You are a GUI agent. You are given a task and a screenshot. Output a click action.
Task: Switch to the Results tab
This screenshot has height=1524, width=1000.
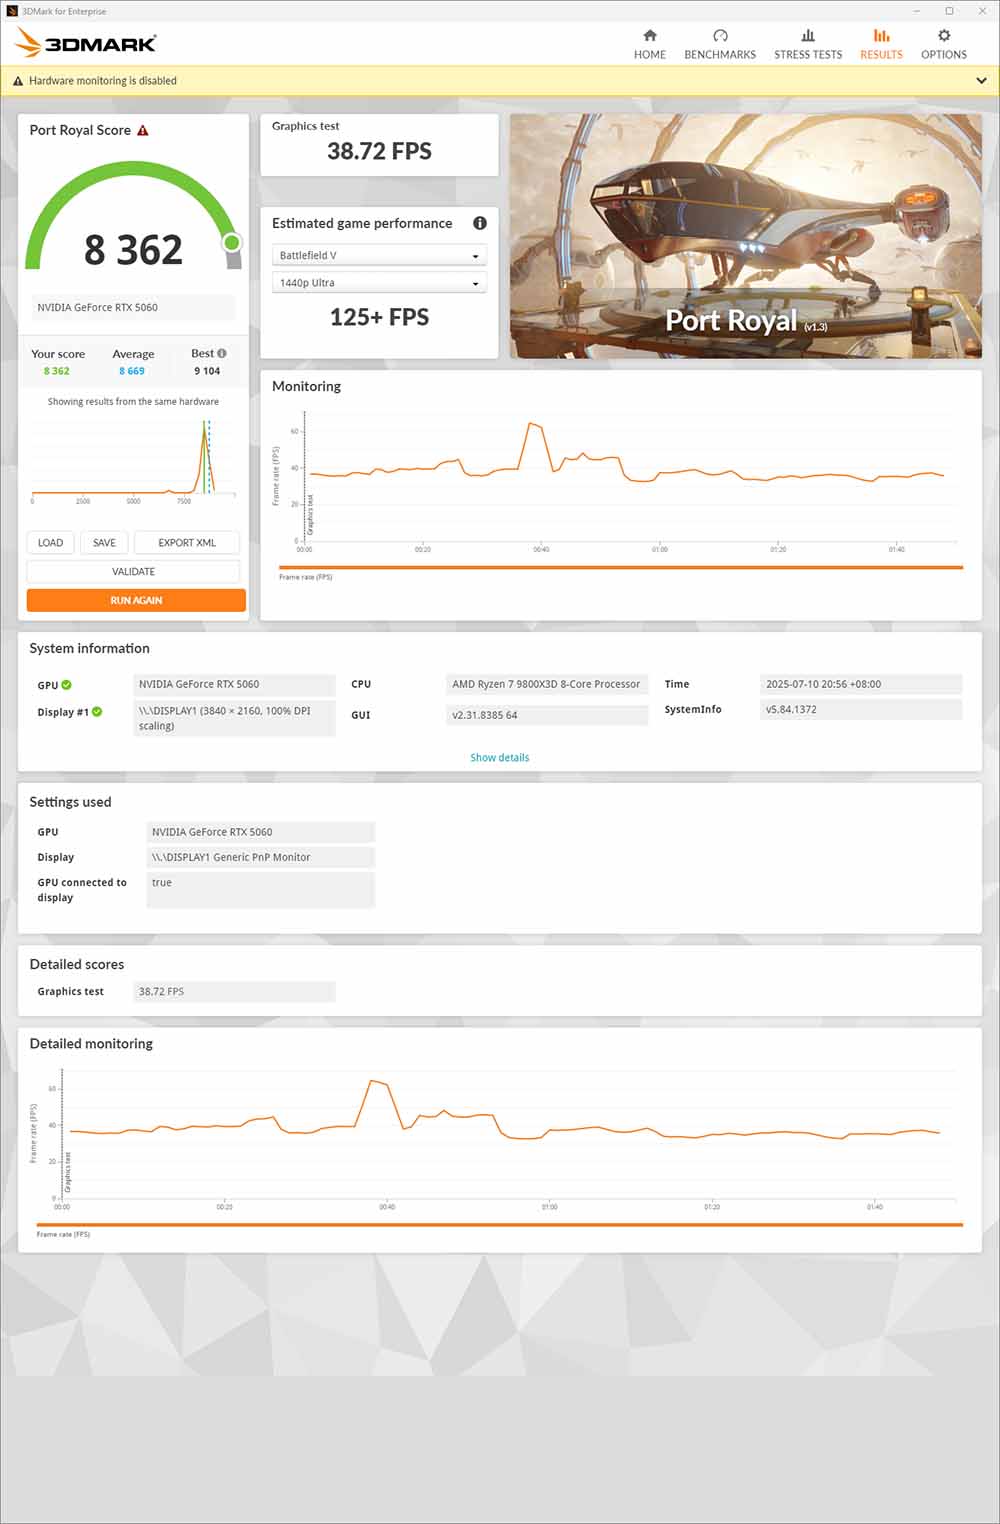point(880,44)
